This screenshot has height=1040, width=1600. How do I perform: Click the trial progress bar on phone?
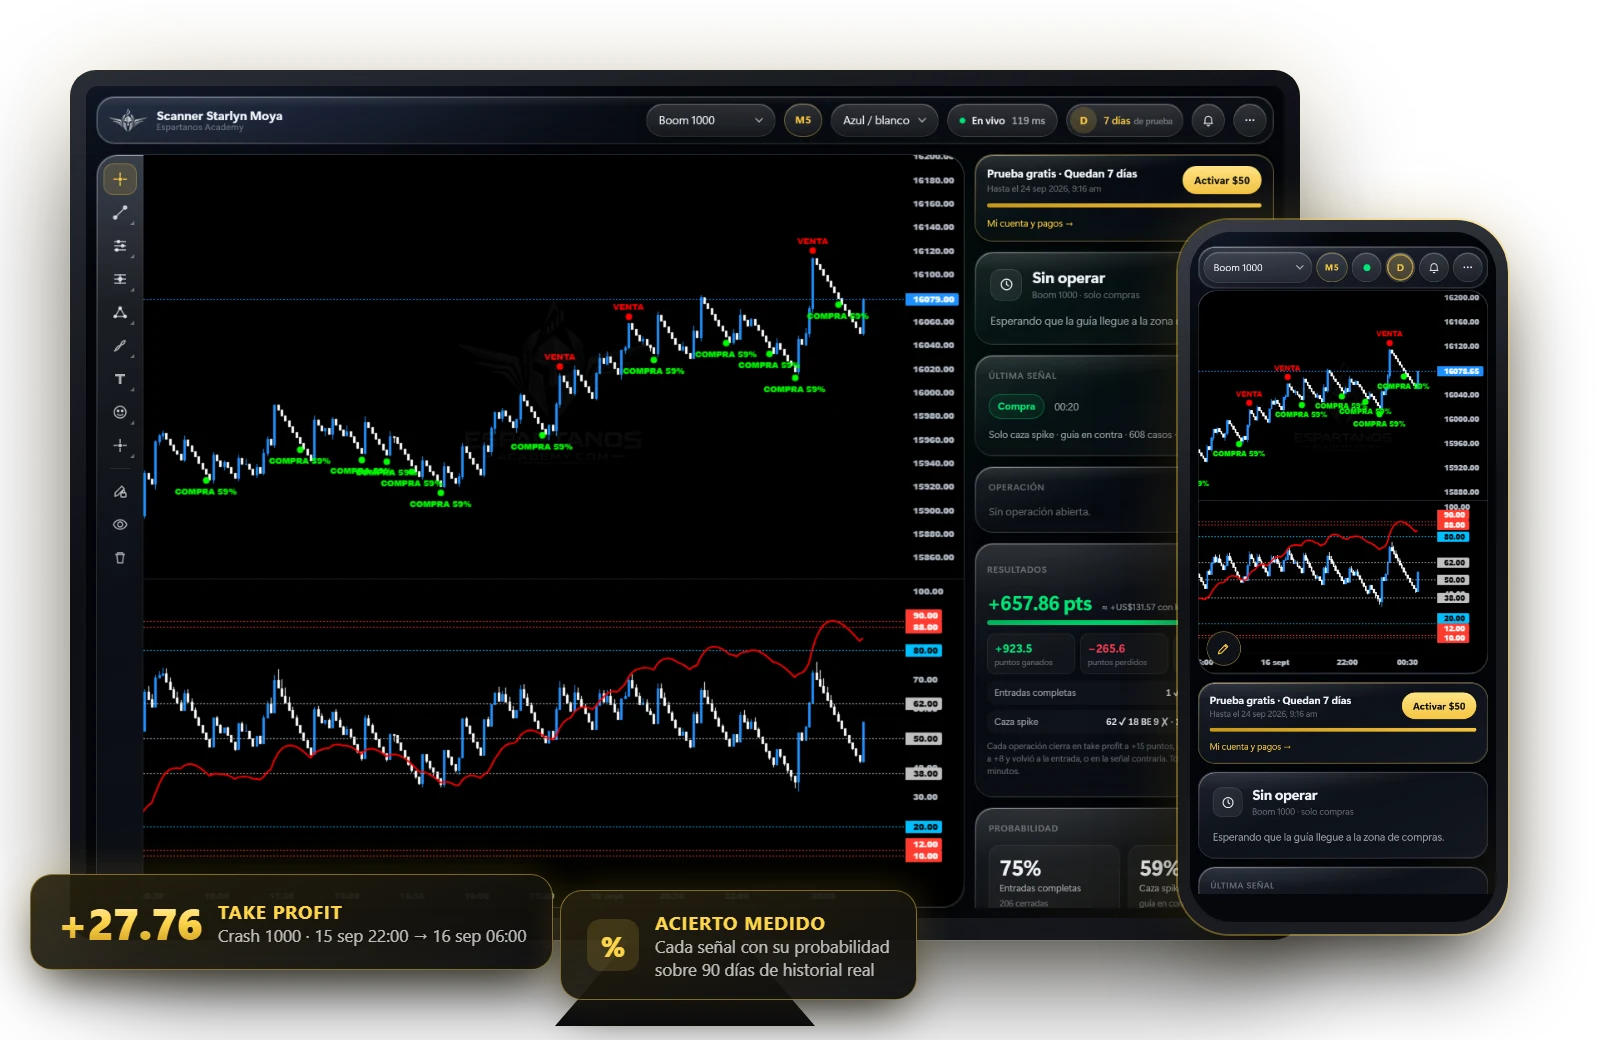(1343, 730)
